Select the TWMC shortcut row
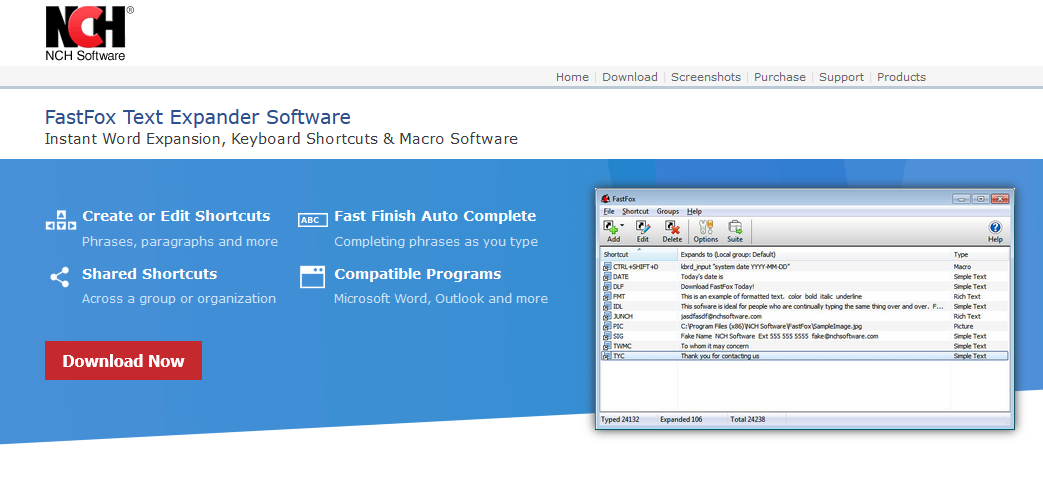The height and width of the screenshot is (487, 1043). [805, 346]
